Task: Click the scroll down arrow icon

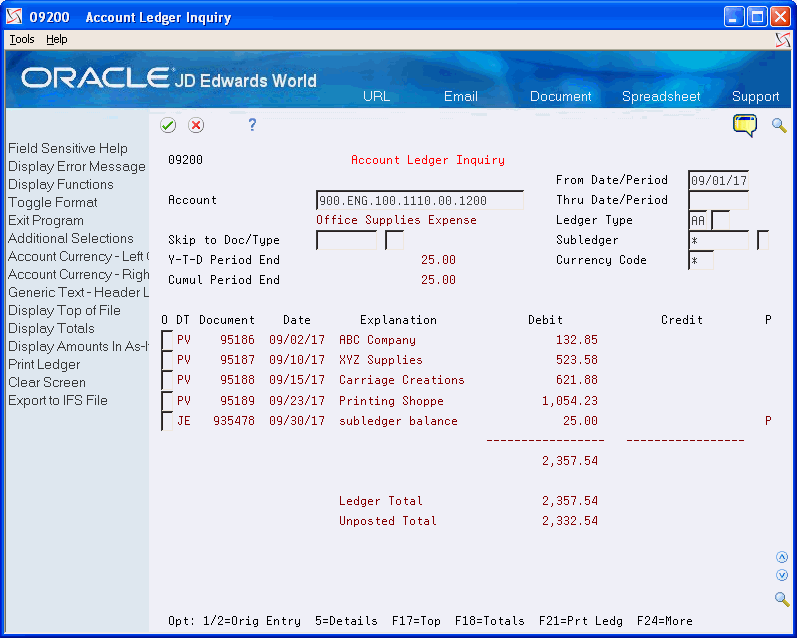Action: tap(782, 575)
